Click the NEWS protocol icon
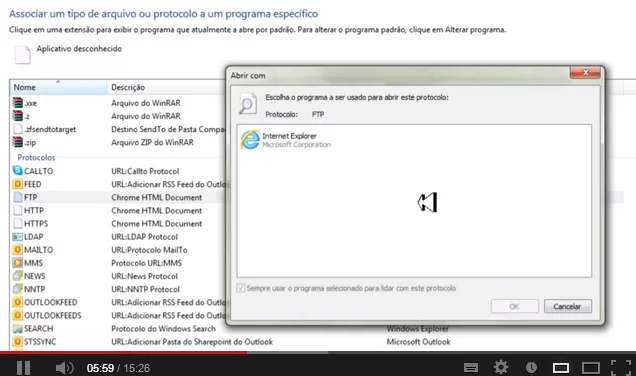This screenshot has width=636, height=376. tap(17, 276)
